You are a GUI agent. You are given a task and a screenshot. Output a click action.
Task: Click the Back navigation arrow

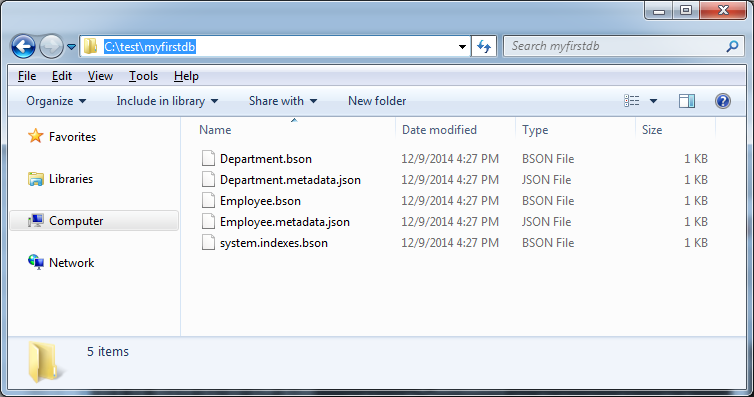point(23,47)
